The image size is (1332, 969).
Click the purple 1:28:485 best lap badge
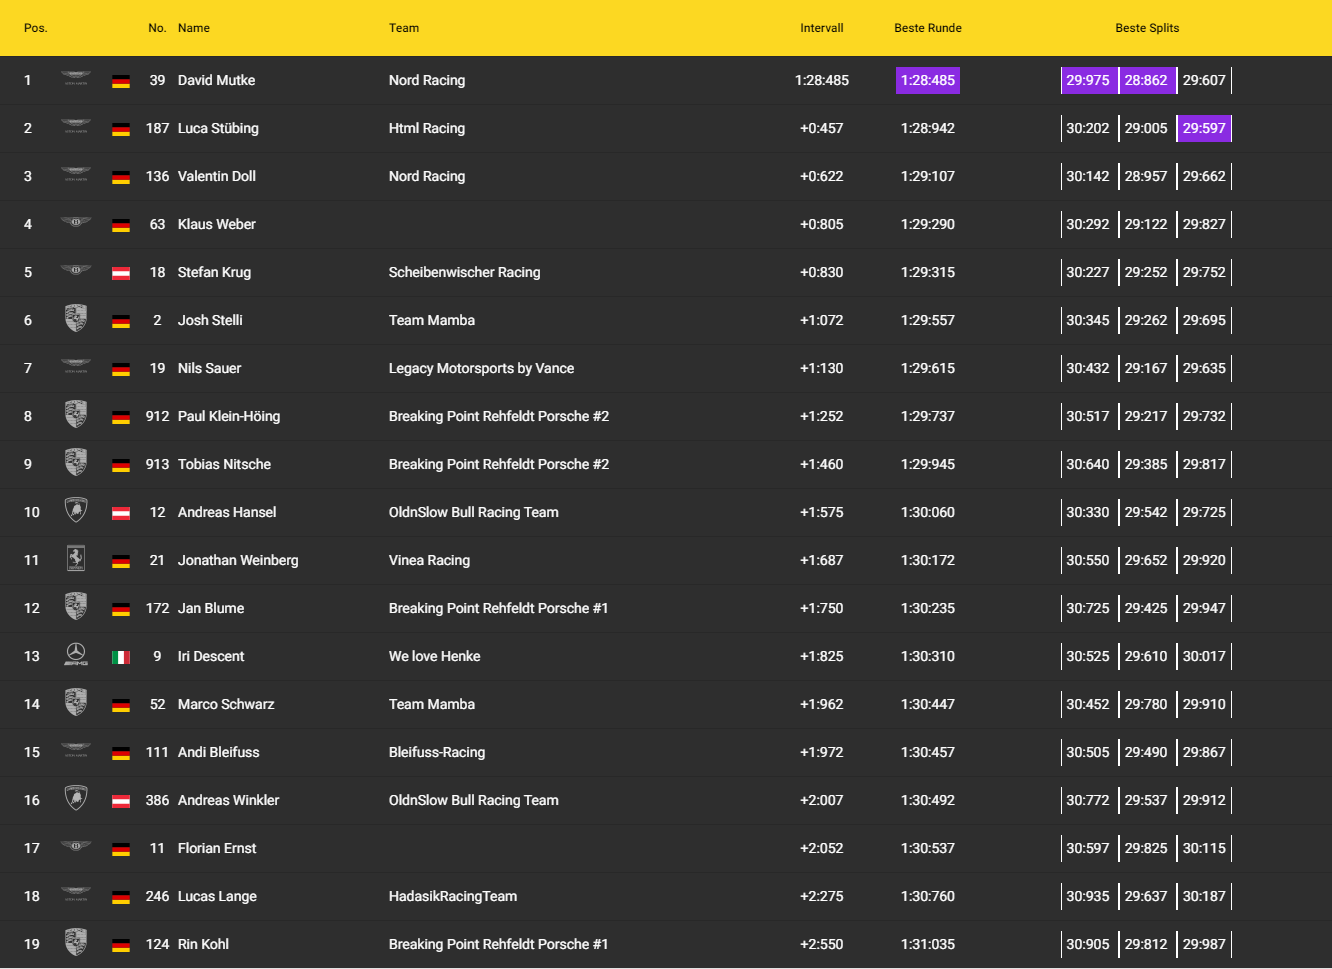(x=927, y=80)
